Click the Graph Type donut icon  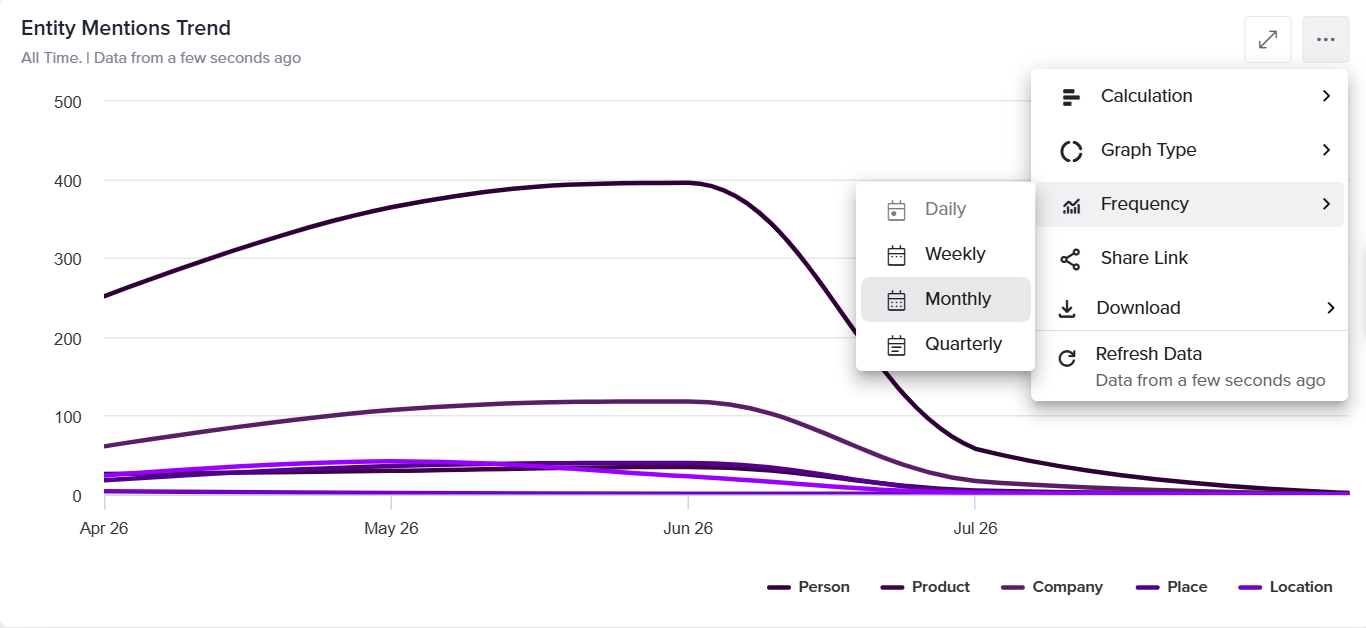tap(1071, 151)
